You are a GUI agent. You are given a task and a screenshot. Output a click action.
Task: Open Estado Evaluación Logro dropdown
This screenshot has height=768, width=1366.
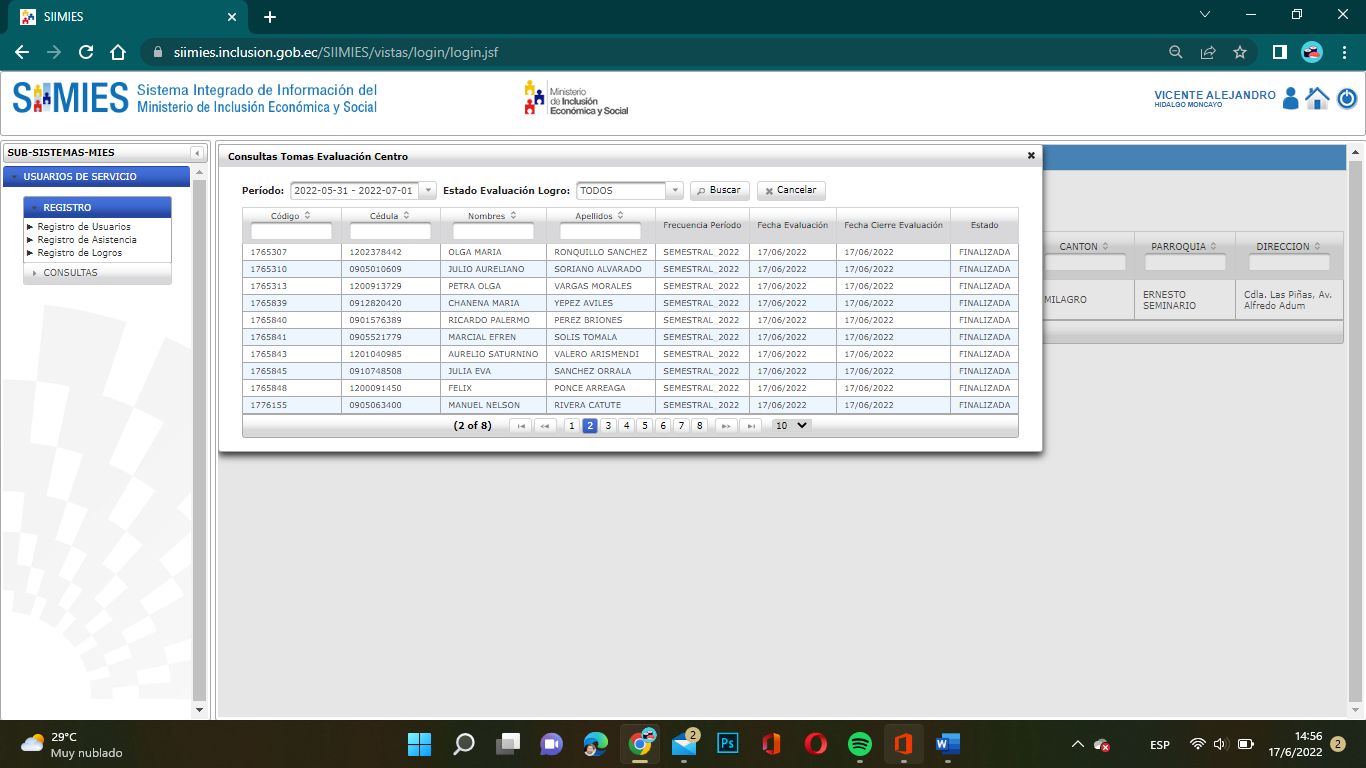point(674,191)
